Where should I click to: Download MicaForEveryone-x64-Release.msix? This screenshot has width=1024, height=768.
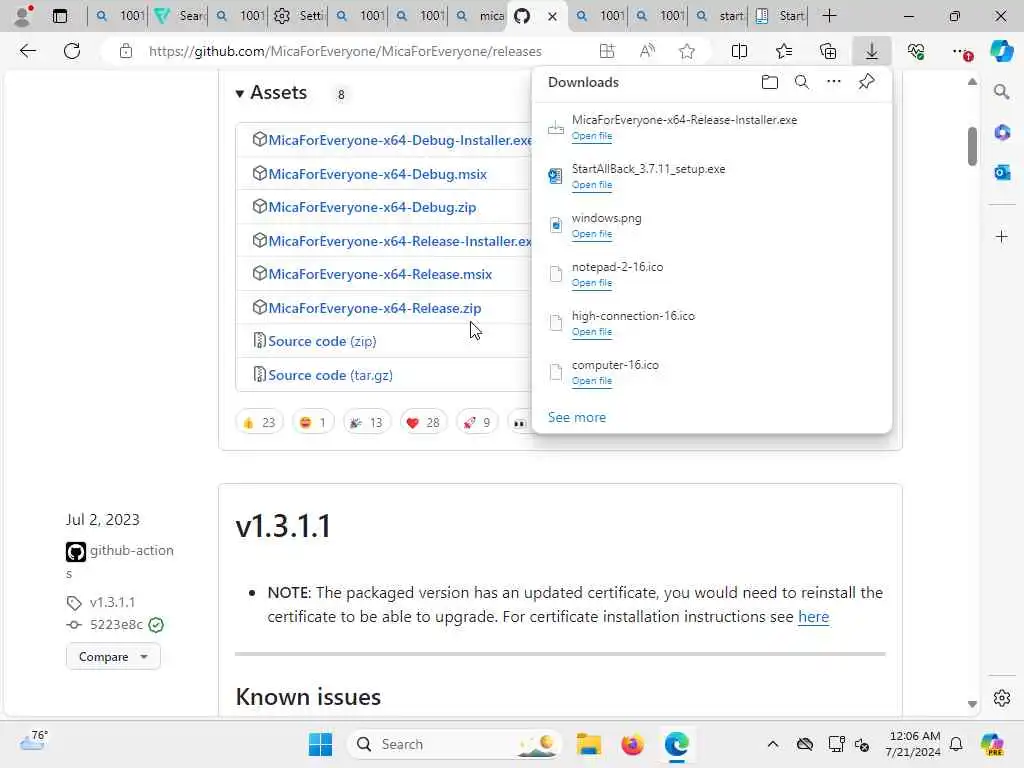pos(380,274)
